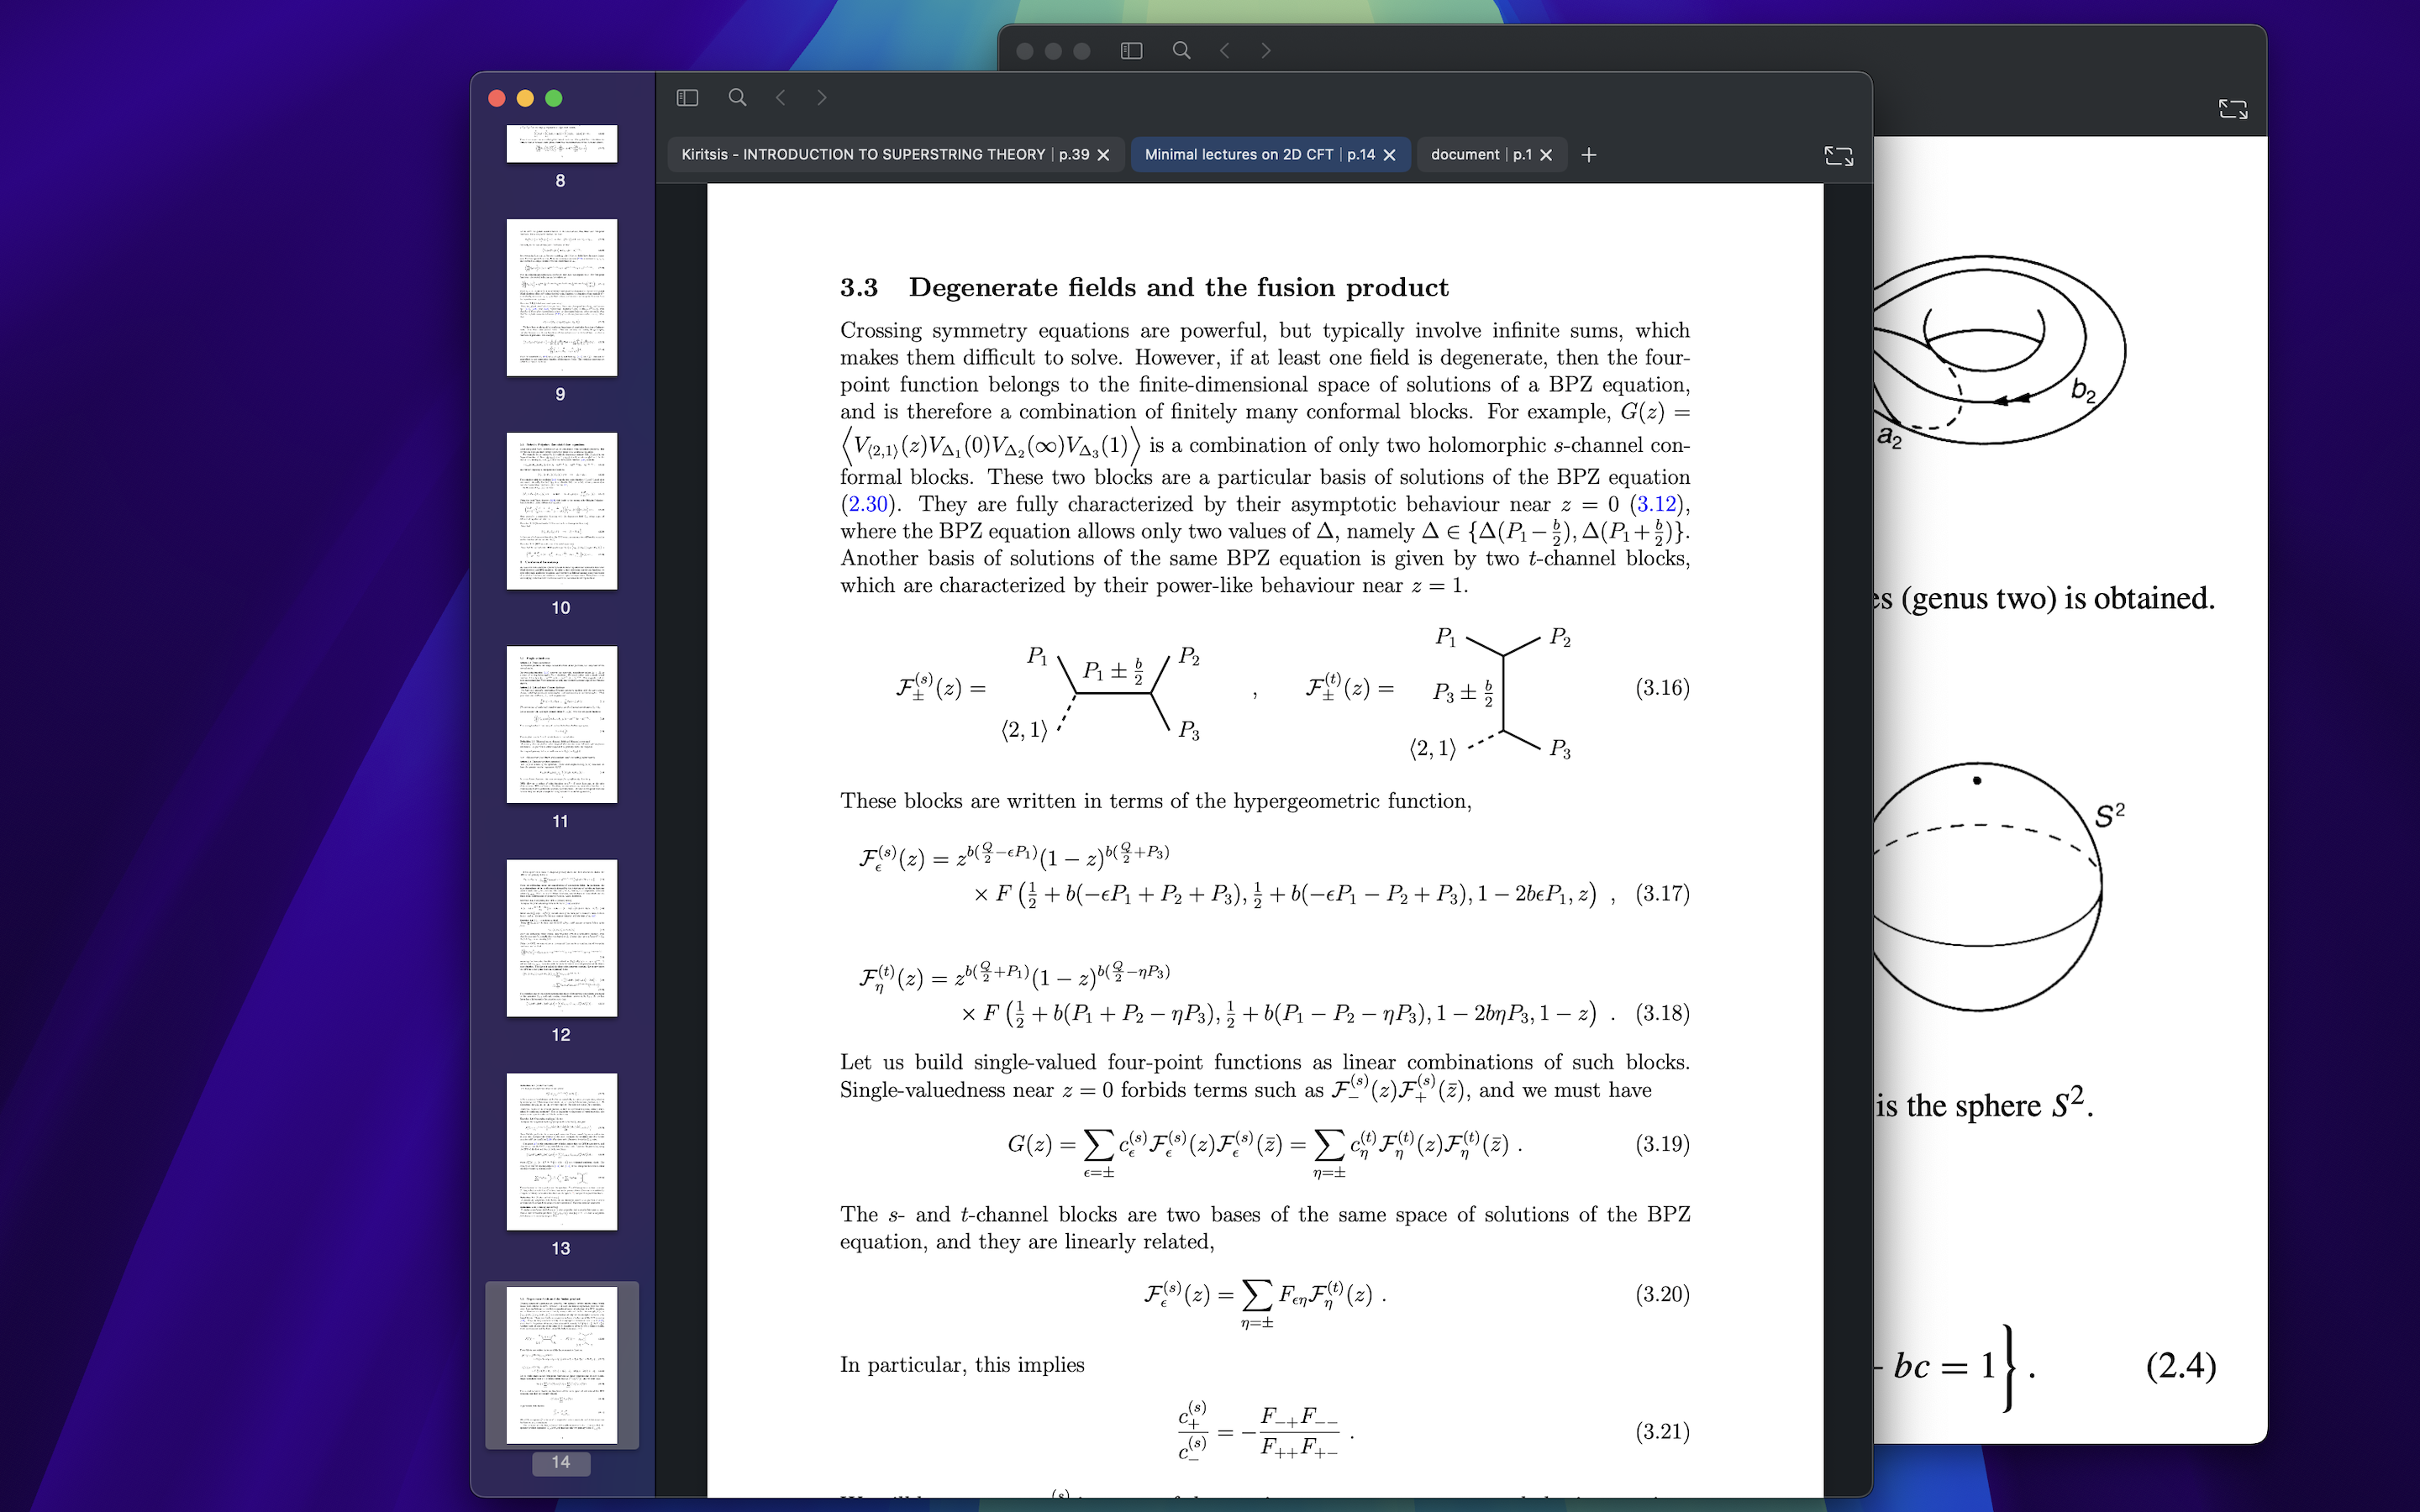Go back with the left chevron
The image size is (2420, 1512).
point(781,97)
